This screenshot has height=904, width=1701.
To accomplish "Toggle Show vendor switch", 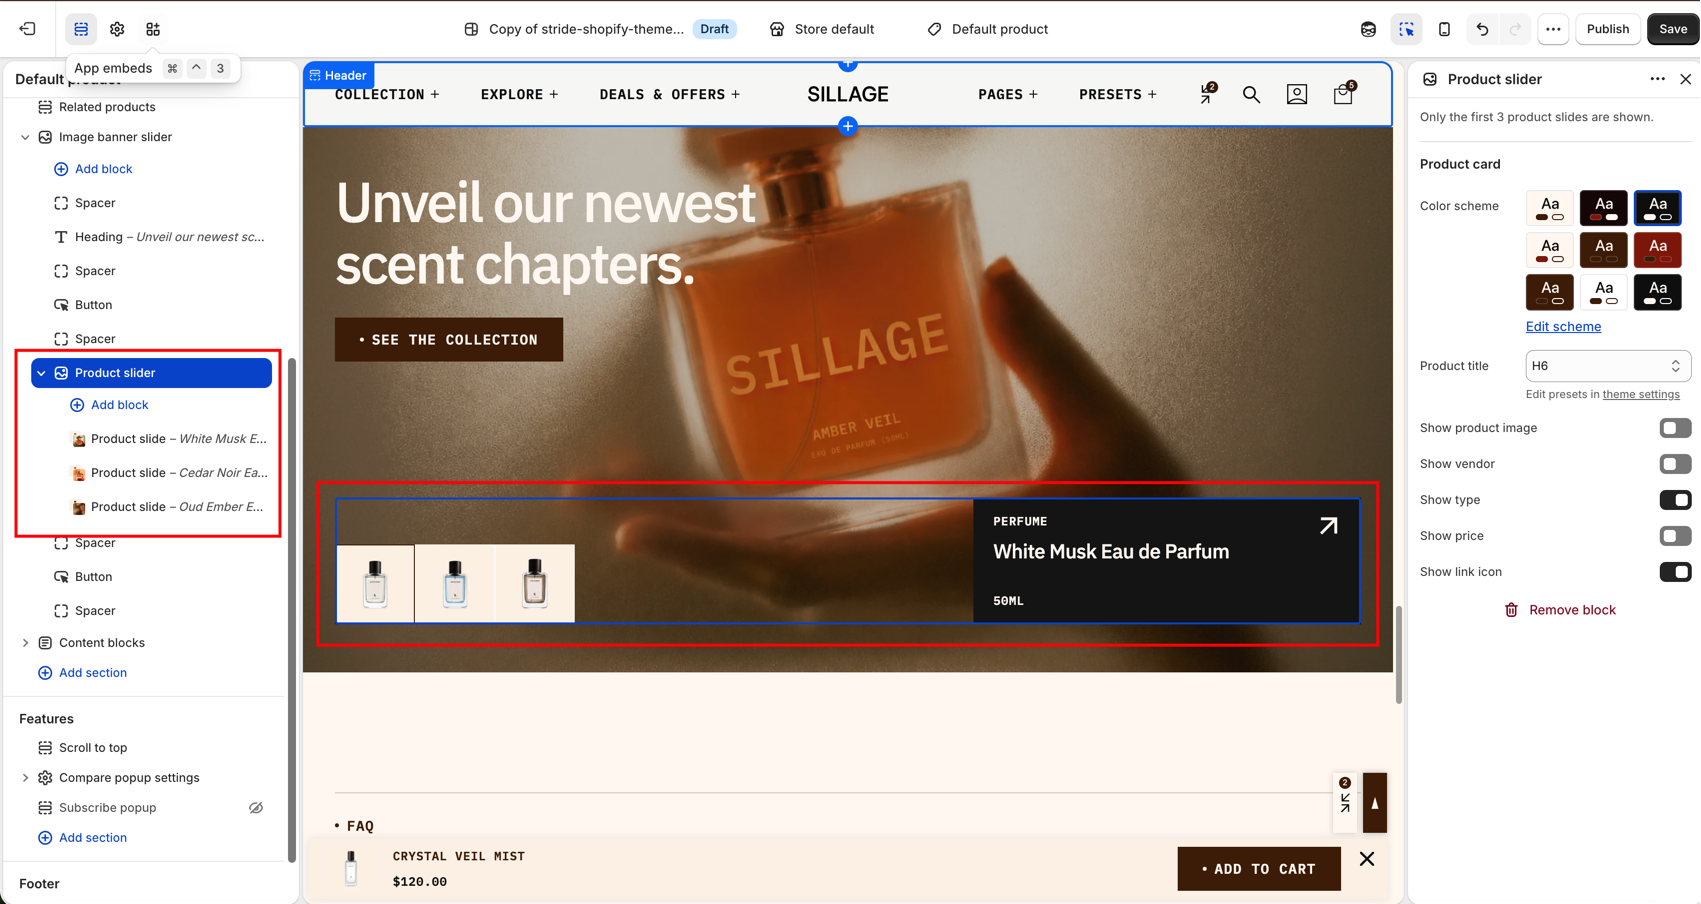I will coord(1675,464).
